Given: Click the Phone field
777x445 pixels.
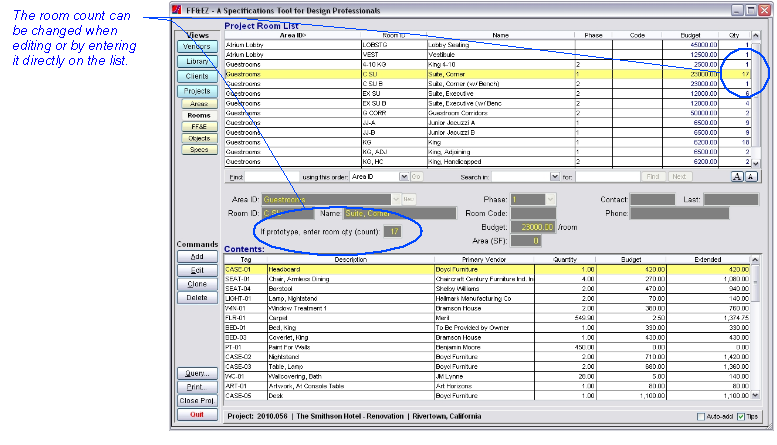Looking at the screenshot, I should (679, 214).
